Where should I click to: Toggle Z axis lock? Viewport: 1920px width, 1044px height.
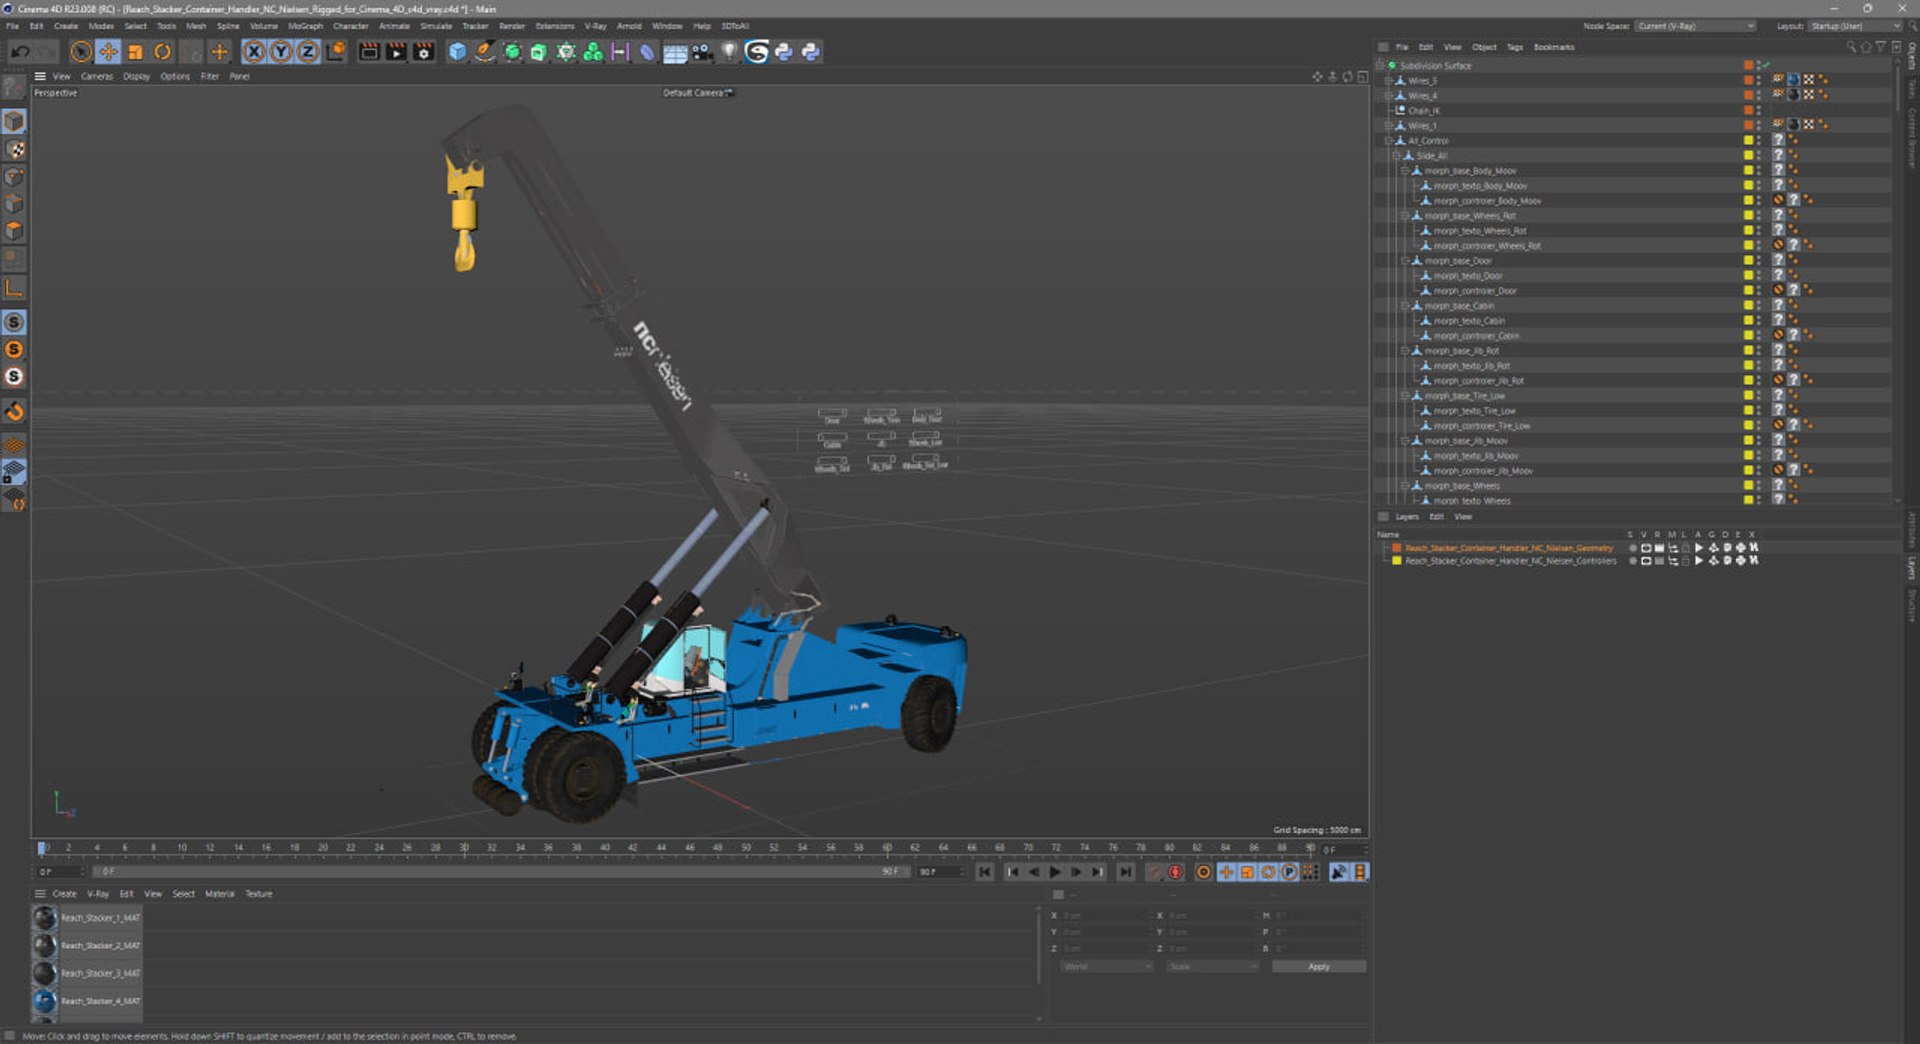[308, 52]
